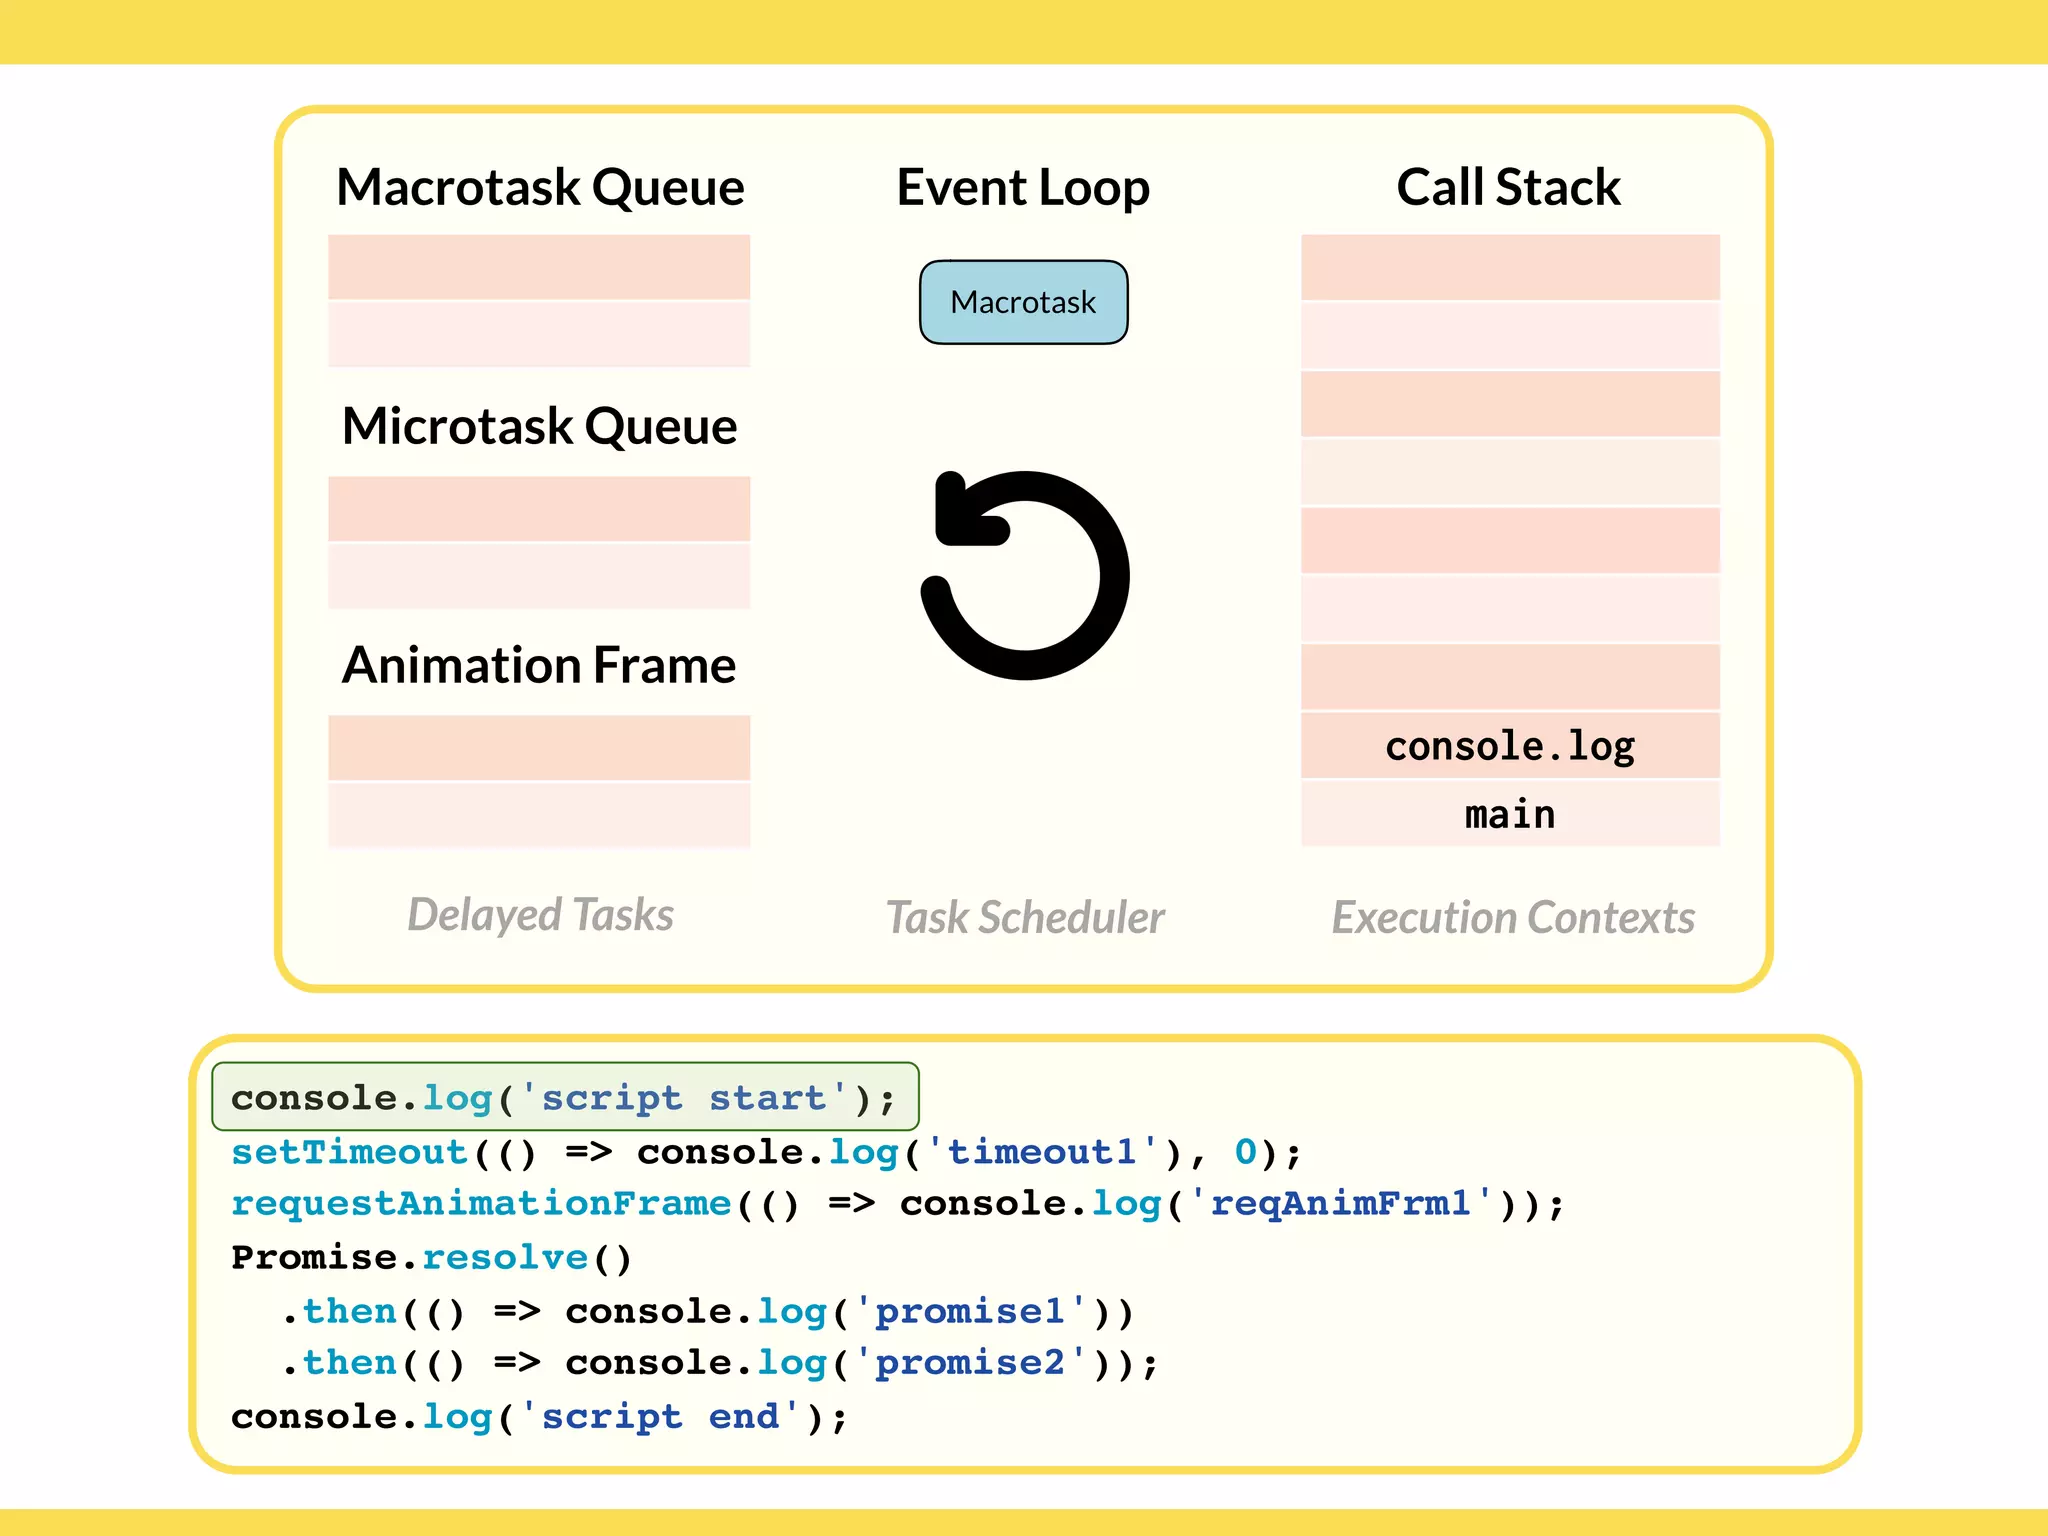Click the Microtask Queue heading
This screenshot has height=1536, width=2048.
click(x=540, y=426)
